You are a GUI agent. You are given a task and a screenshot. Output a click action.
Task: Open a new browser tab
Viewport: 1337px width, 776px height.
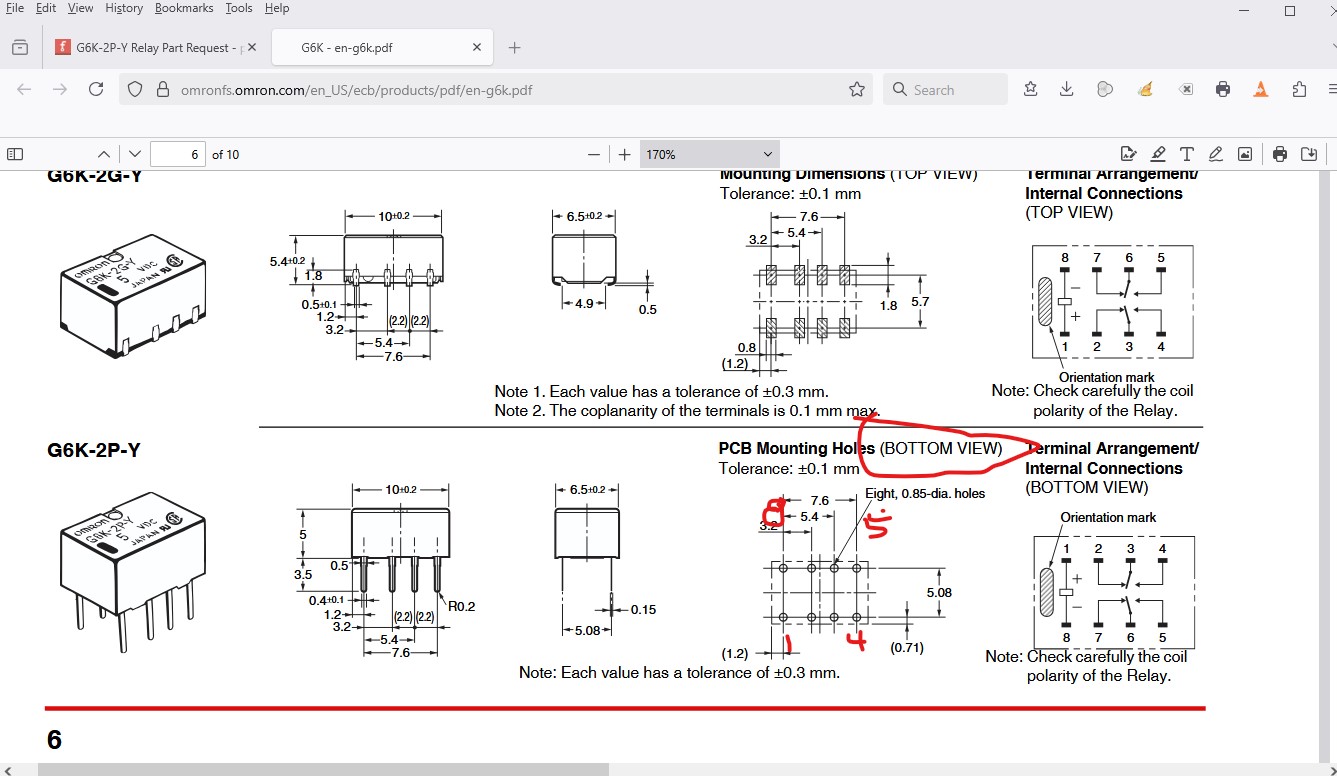point(514,47)
